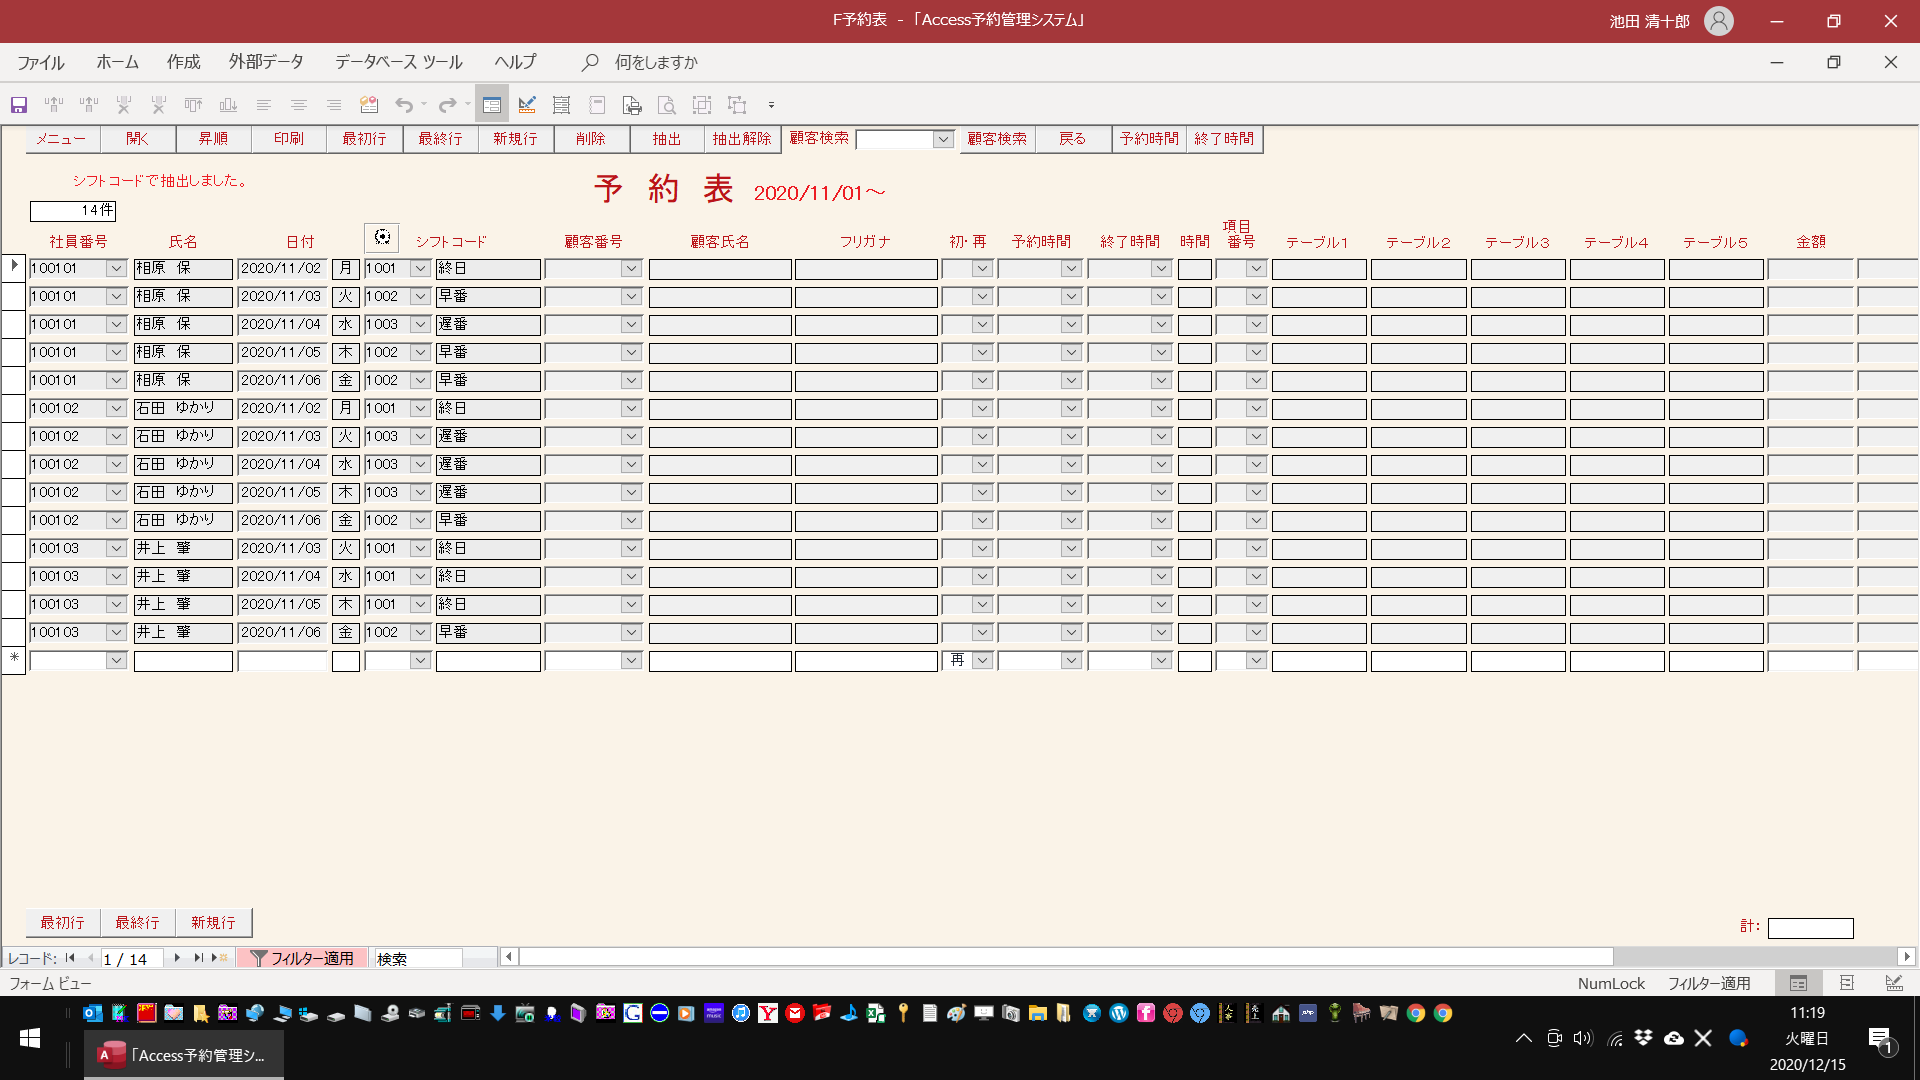This screenshot has width=1920, height=1080.
Task: Click the Save icon in the Quick Access Toolbar
Action: point(18,105)
